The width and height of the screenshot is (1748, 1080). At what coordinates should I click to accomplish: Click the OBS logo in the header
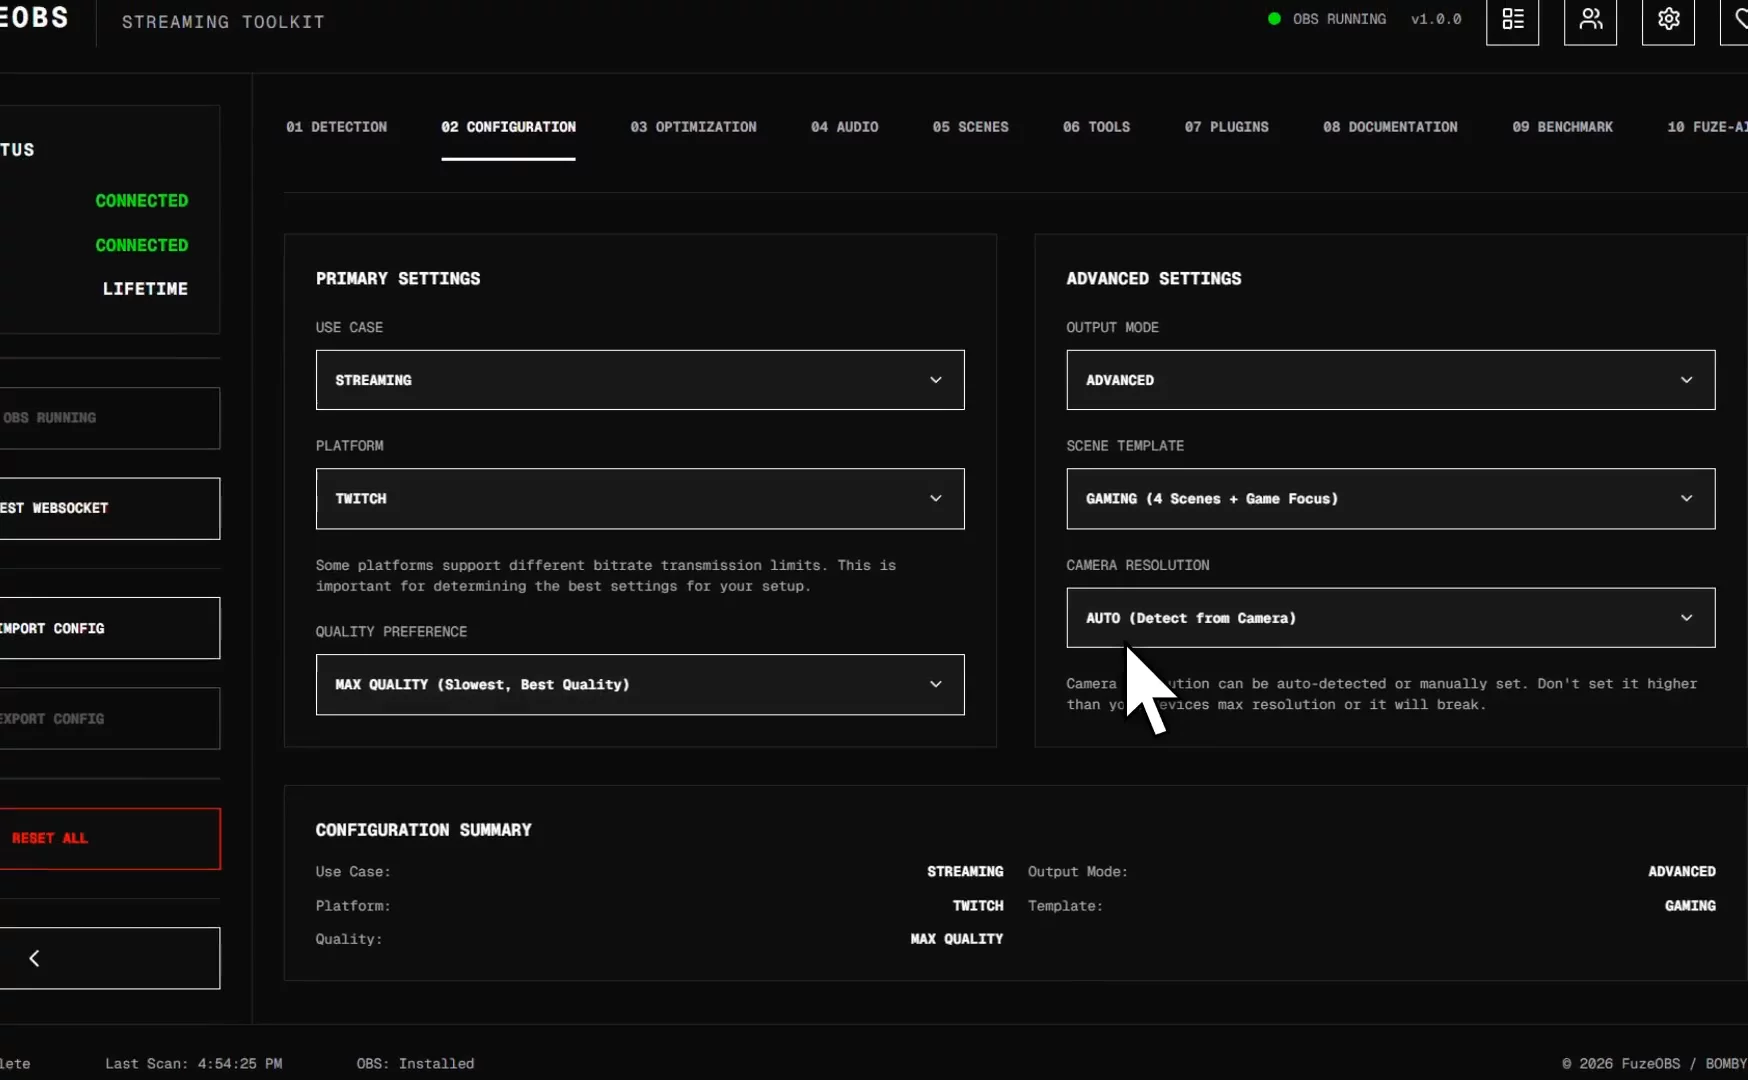point(34,17)
